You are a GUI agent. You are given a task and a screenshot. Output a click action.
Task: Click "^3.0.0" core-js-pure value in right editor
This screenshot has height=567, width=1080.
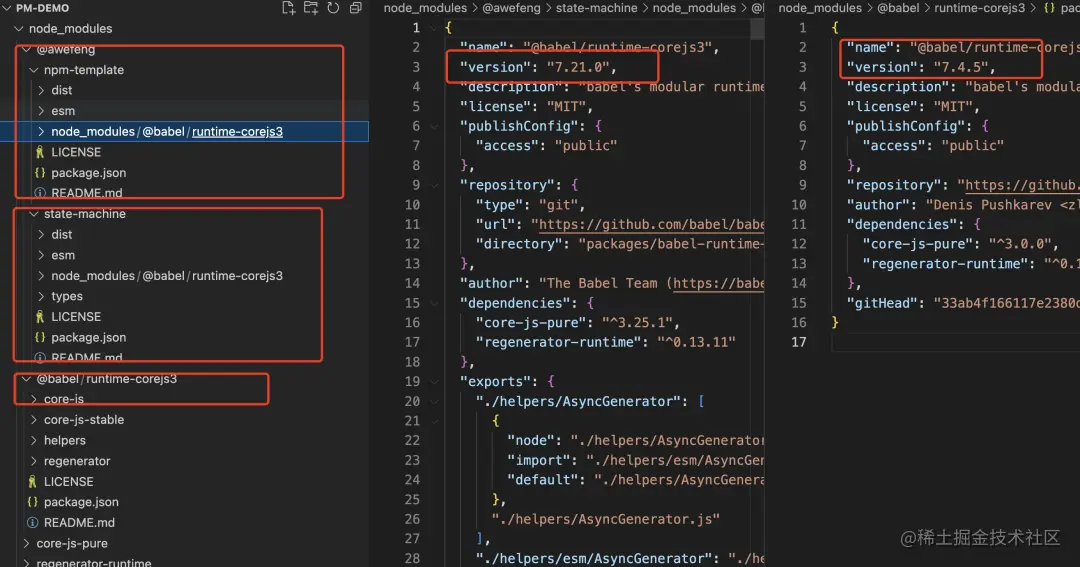[1020, 244]
